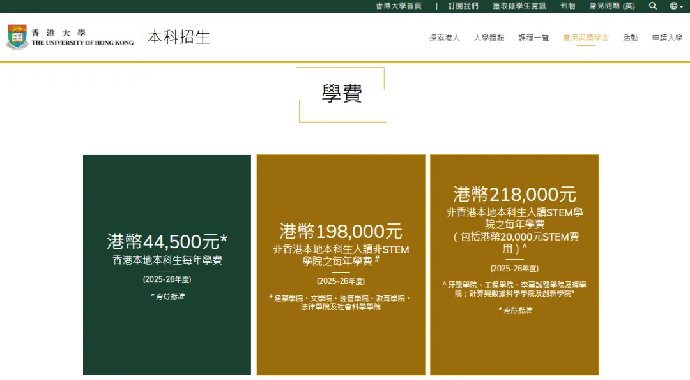
Task: Open 訂閱我們 in top bar
Action: tap(463, 6)
